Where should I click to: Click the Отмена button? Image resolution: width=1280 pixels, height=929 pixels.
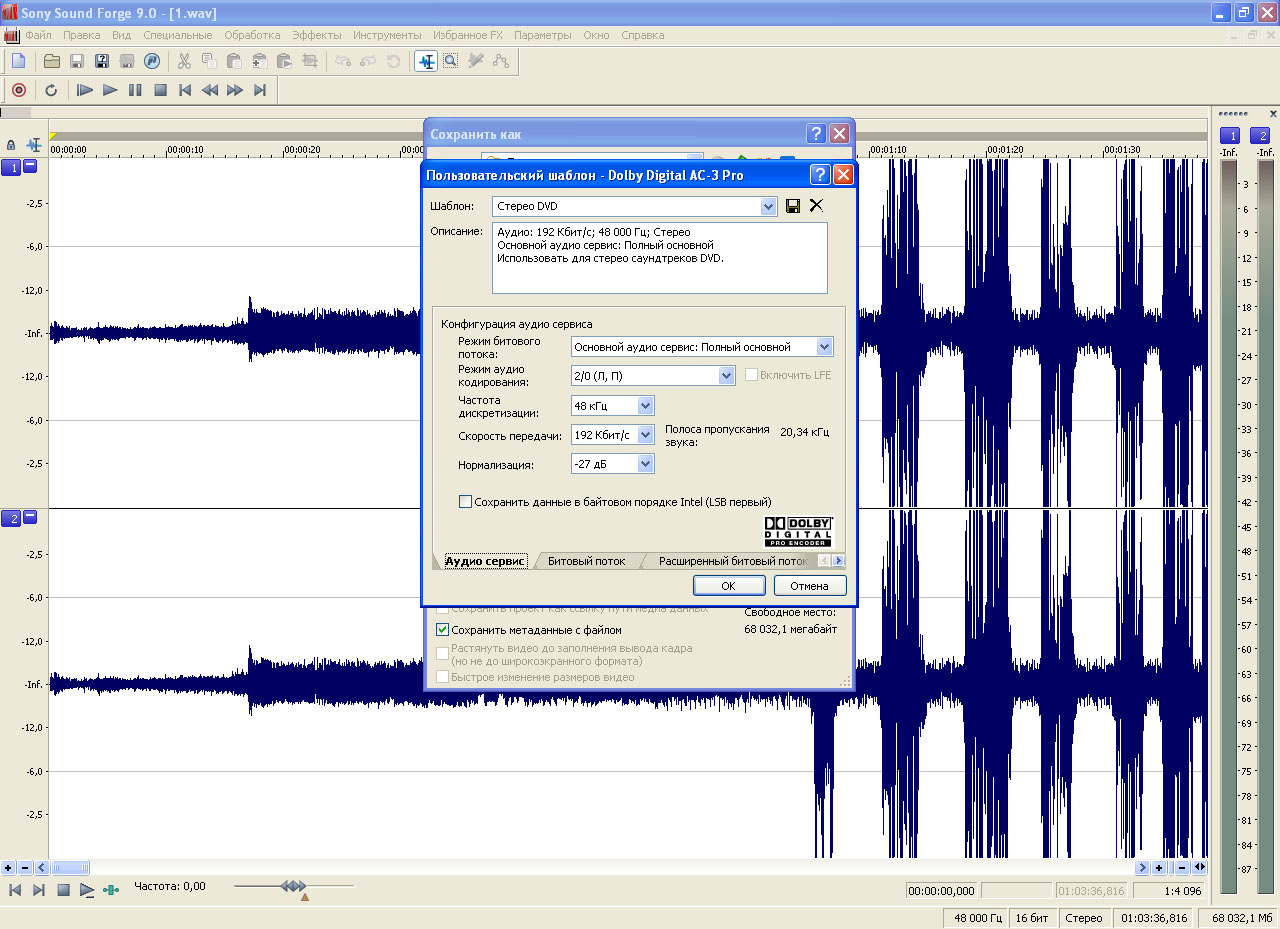809,586
